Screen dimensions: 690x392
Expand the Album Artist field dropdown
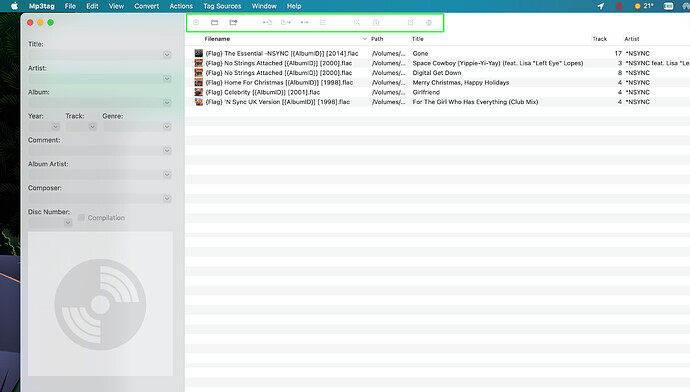click(167, 175)
